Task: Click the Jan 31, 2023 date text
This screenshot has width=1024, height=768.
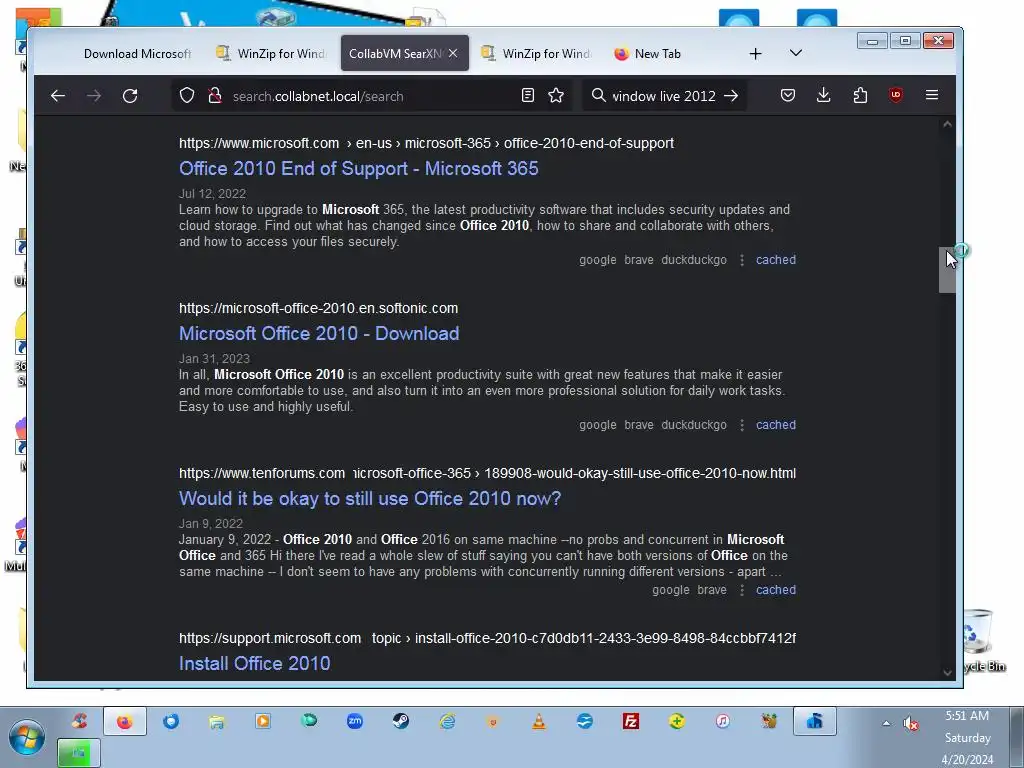Action: pos(214,359)
